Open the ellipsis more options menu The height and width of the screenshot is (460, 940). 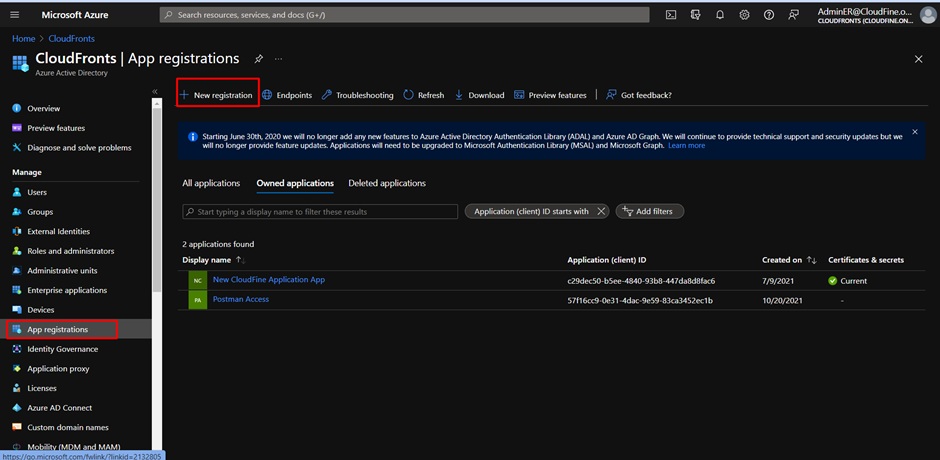(x=278, y=59)
